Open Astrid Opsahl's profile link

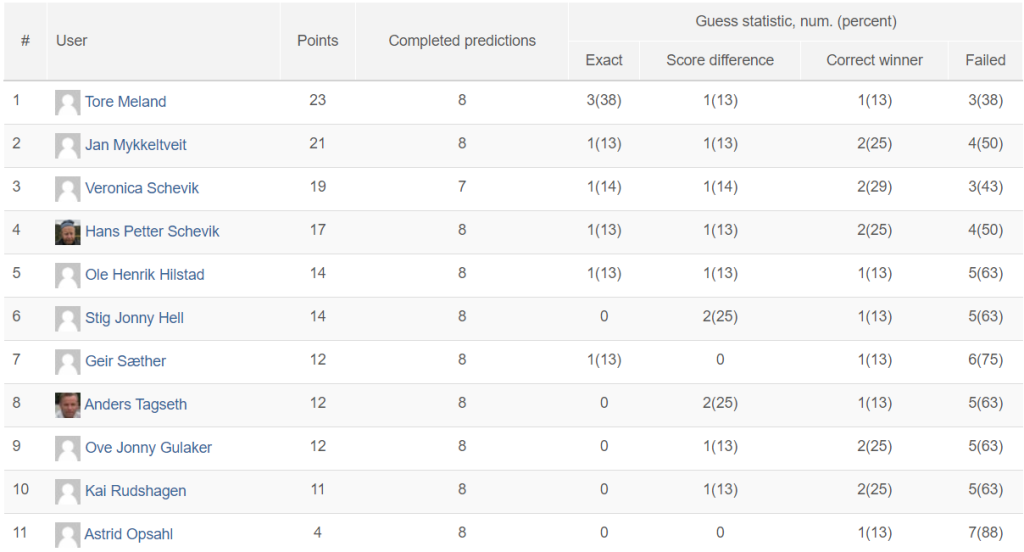pyautogui.click(x=129, y=534)
